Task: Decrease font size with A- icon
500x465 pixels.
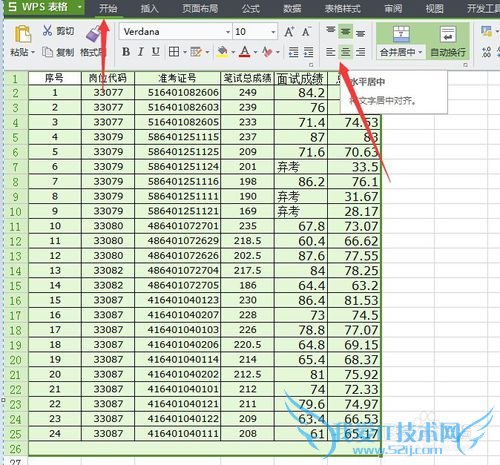Action: tap(307, 32)
